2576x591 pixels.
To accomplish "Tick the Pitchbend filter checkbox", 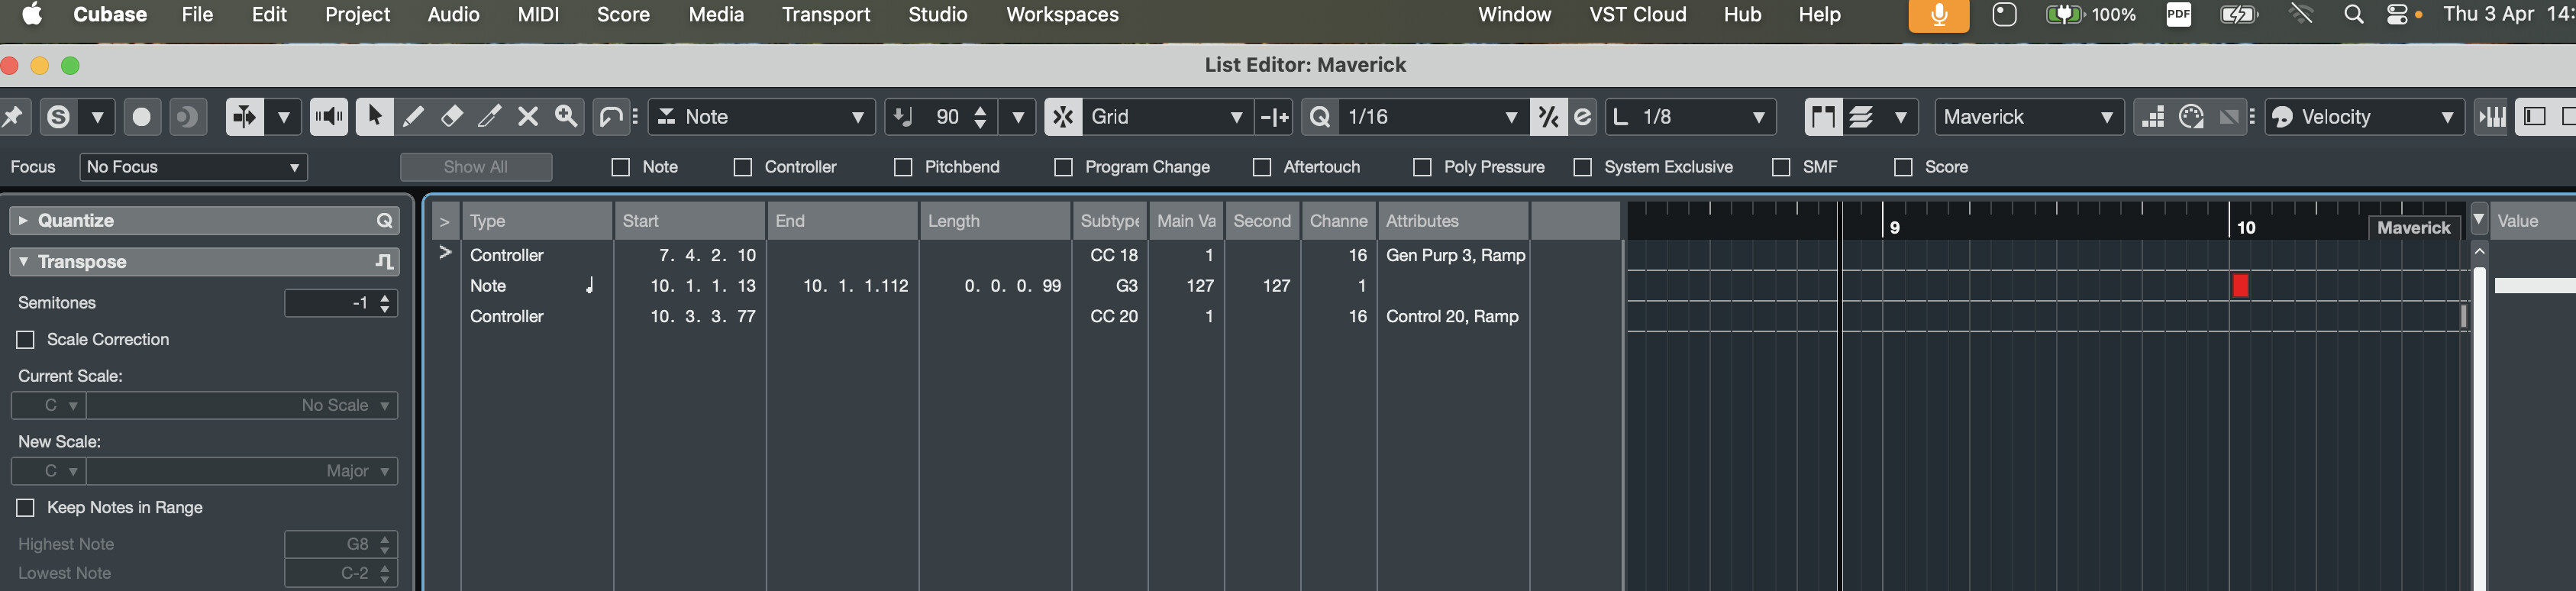I will point(903,167).
